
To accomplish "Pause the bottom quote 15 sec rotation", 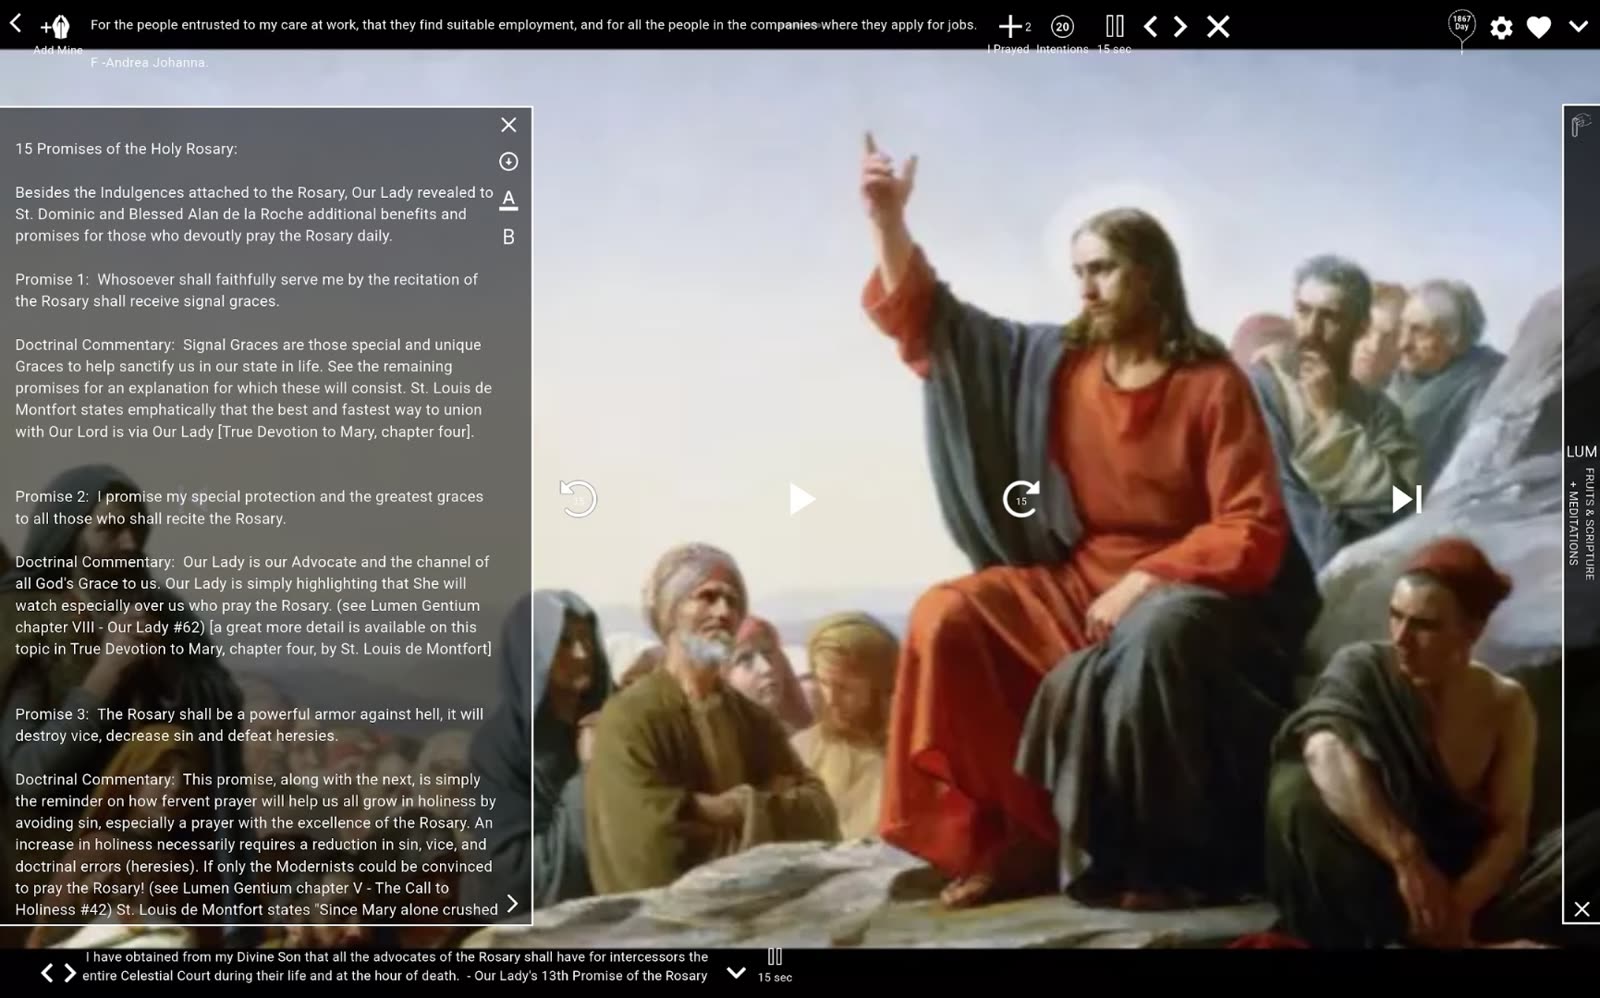I will tap(774, 957).
